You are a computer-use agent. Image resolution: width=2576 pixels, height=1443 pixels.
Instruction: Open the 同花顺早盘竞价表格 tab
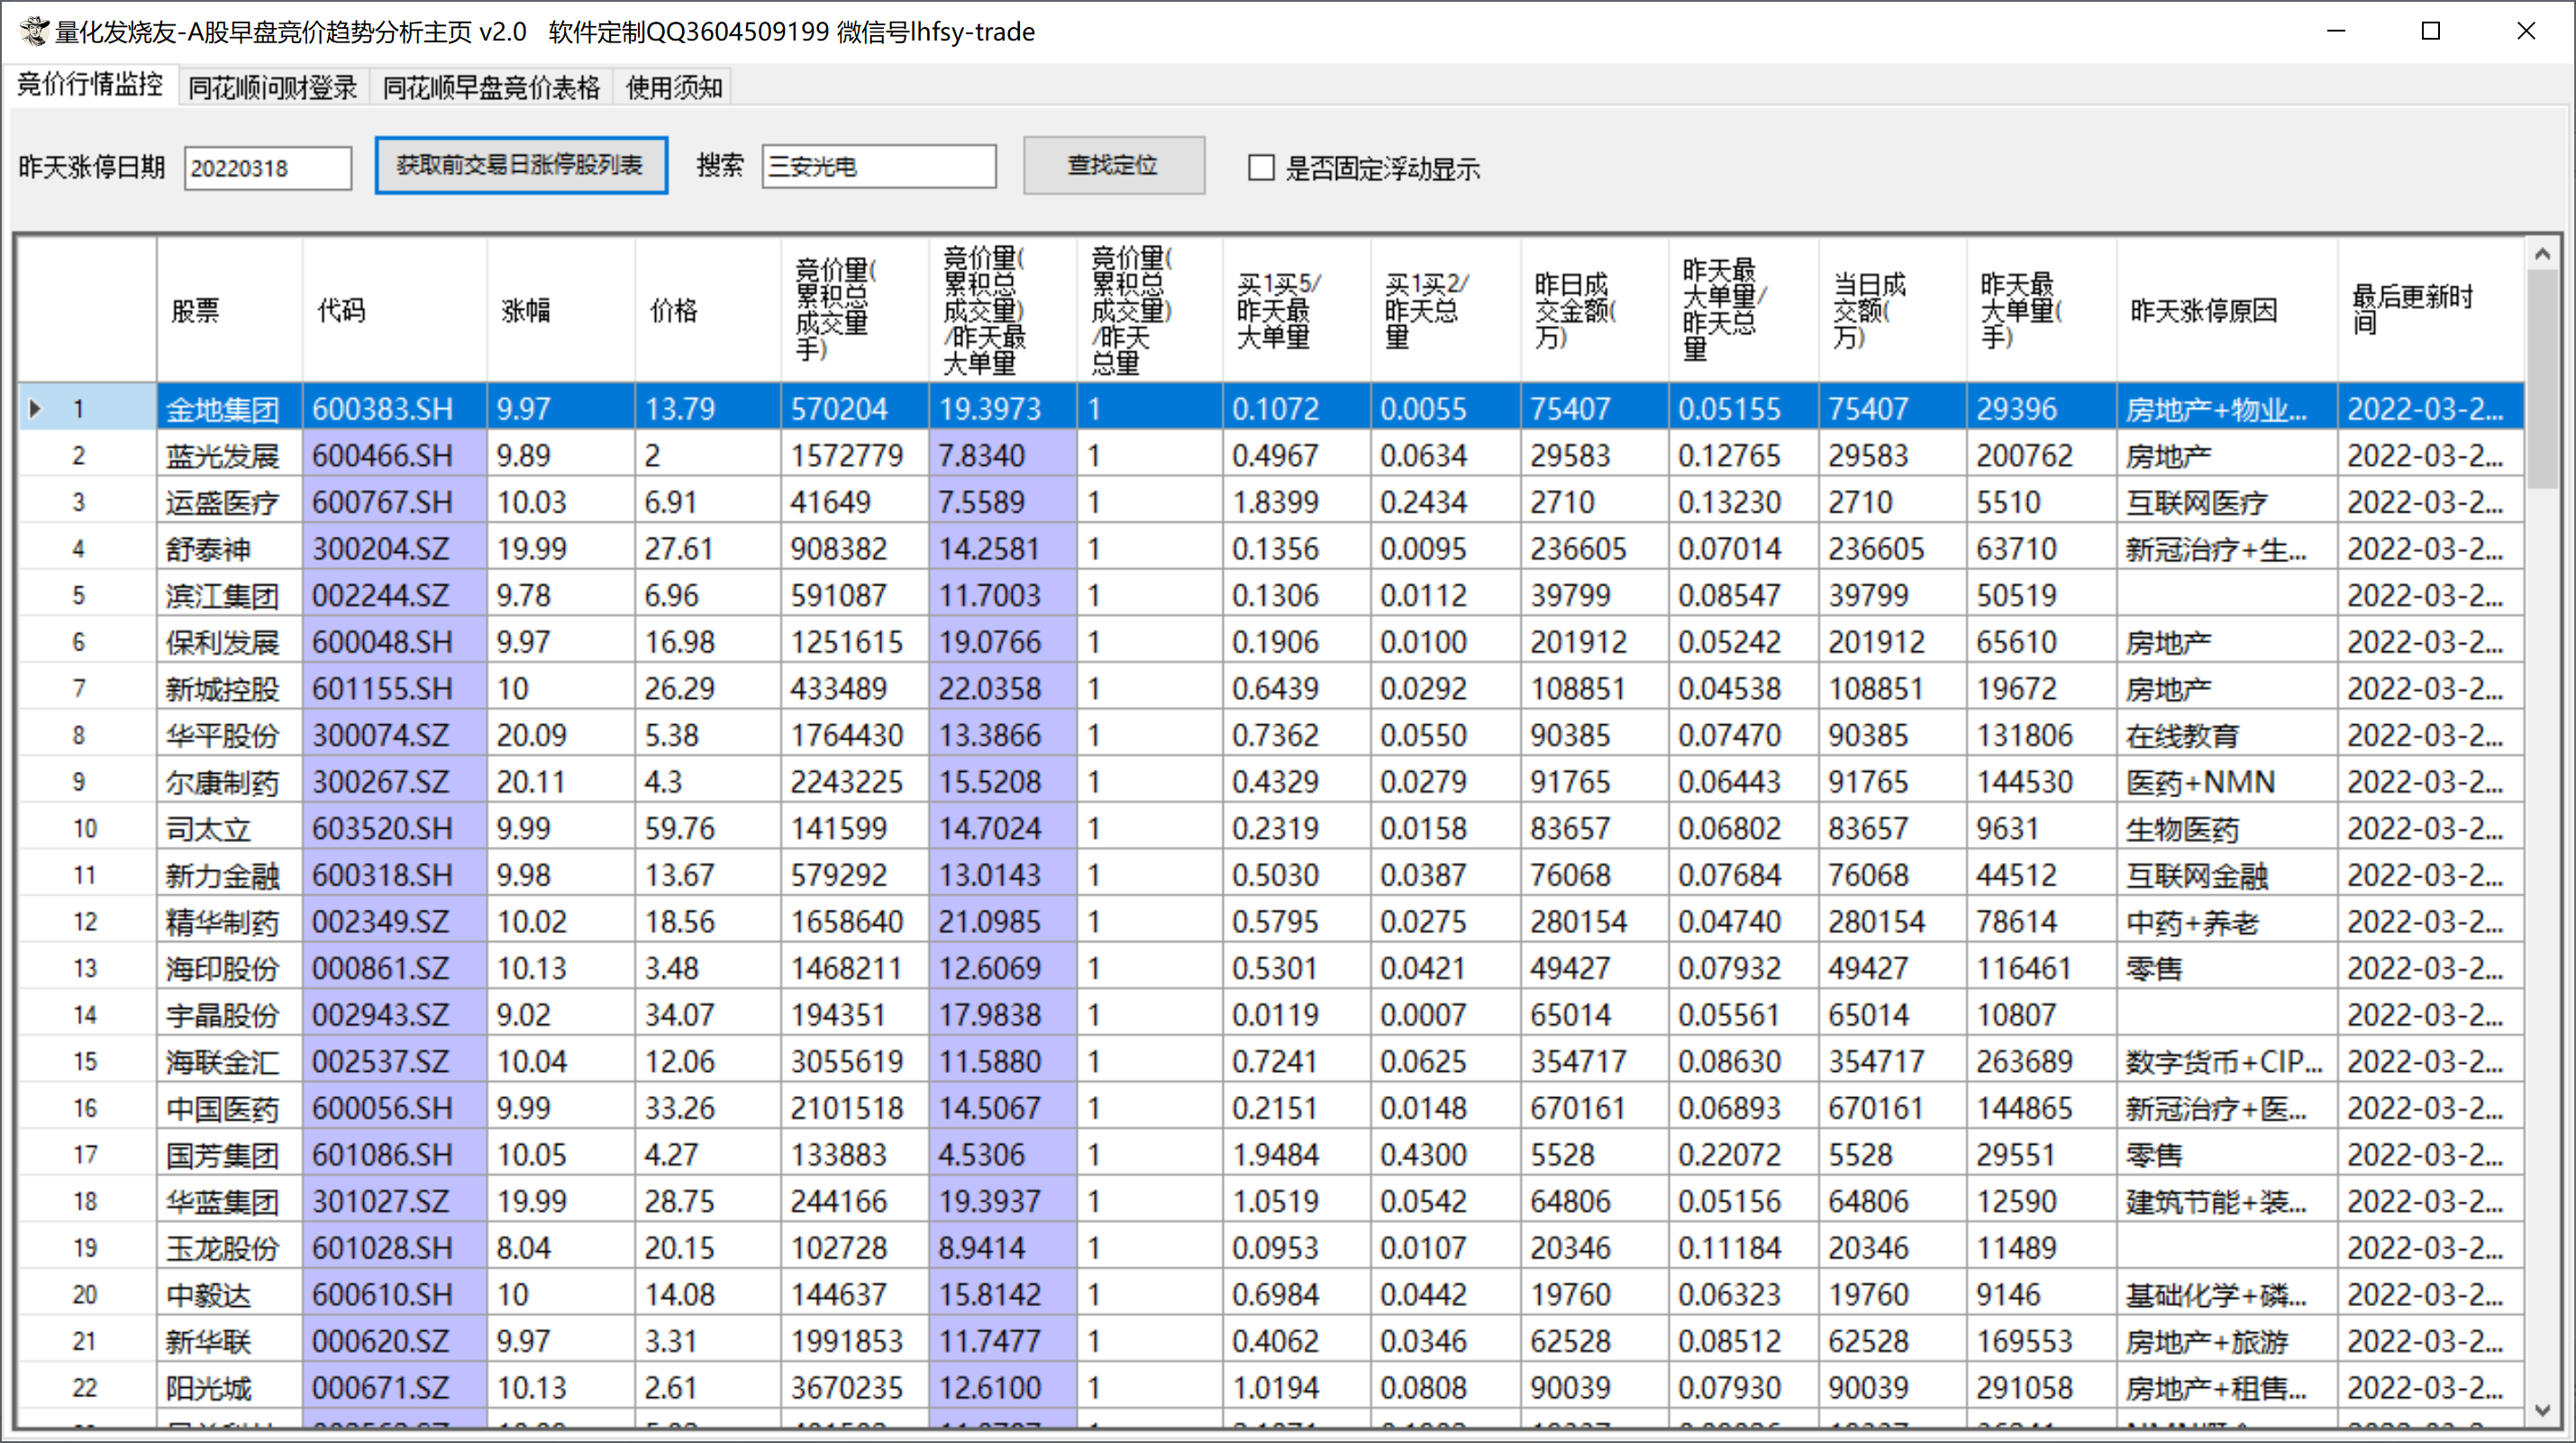pos(491,88)
